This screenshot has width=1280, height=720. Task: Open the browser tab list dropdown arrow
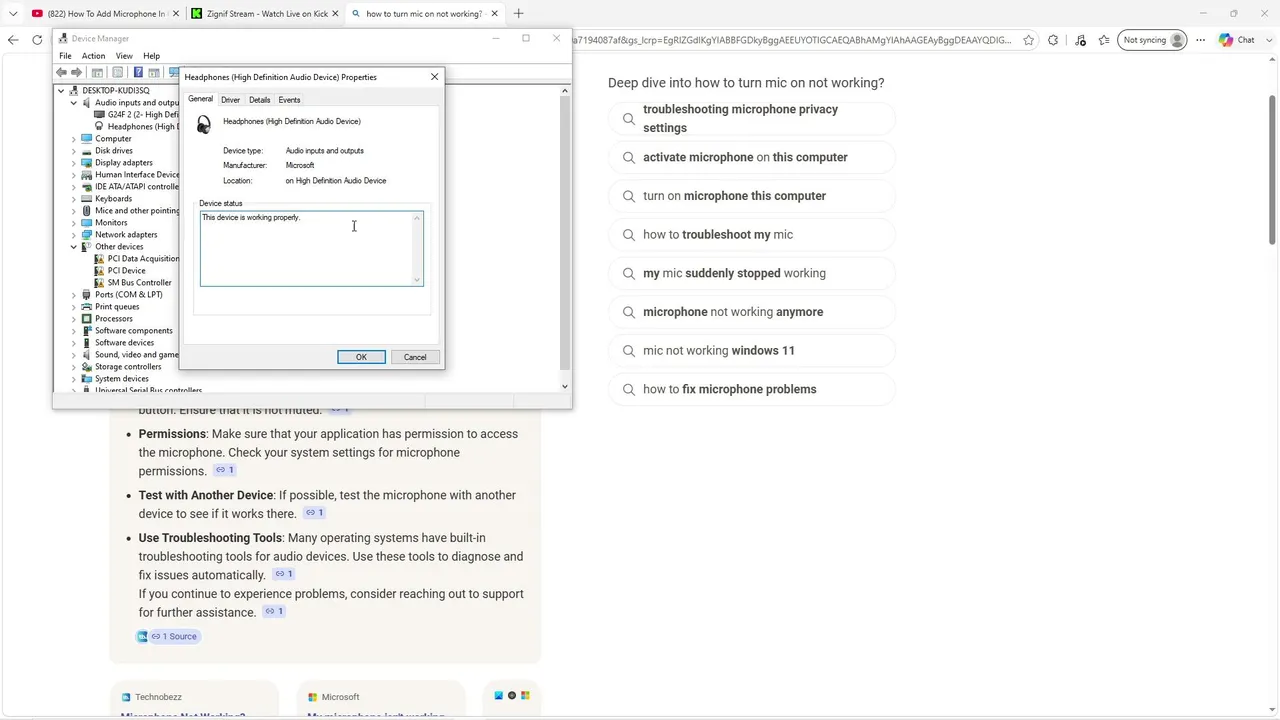pyautogui.click(x=13, y=14)
